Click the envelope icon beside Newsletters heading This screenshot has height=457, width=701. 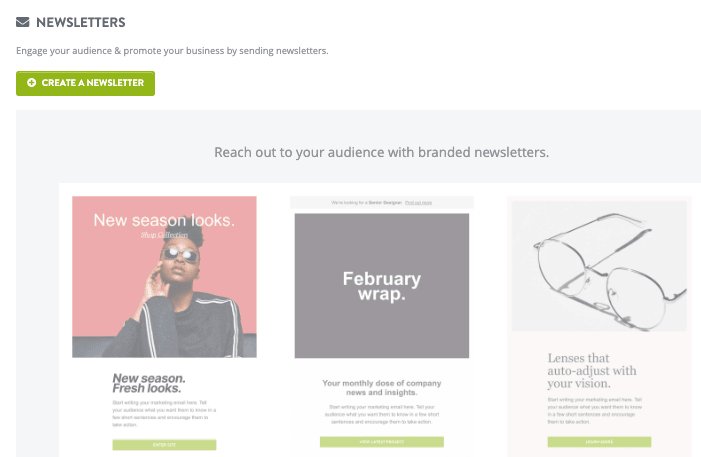(x=22, y=22)
